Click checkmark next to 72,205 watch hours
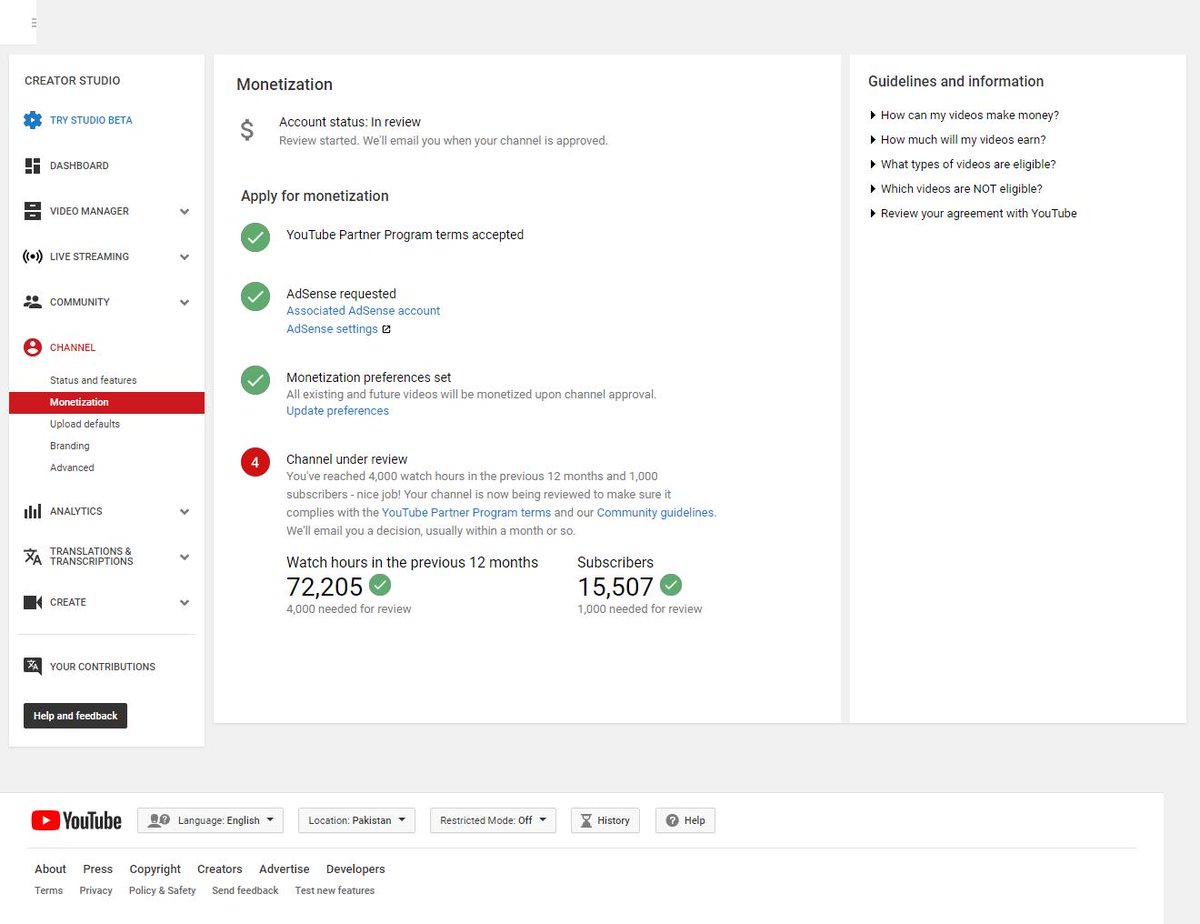The width and height of the screenshot is (1200, 924). coord(380,585)
